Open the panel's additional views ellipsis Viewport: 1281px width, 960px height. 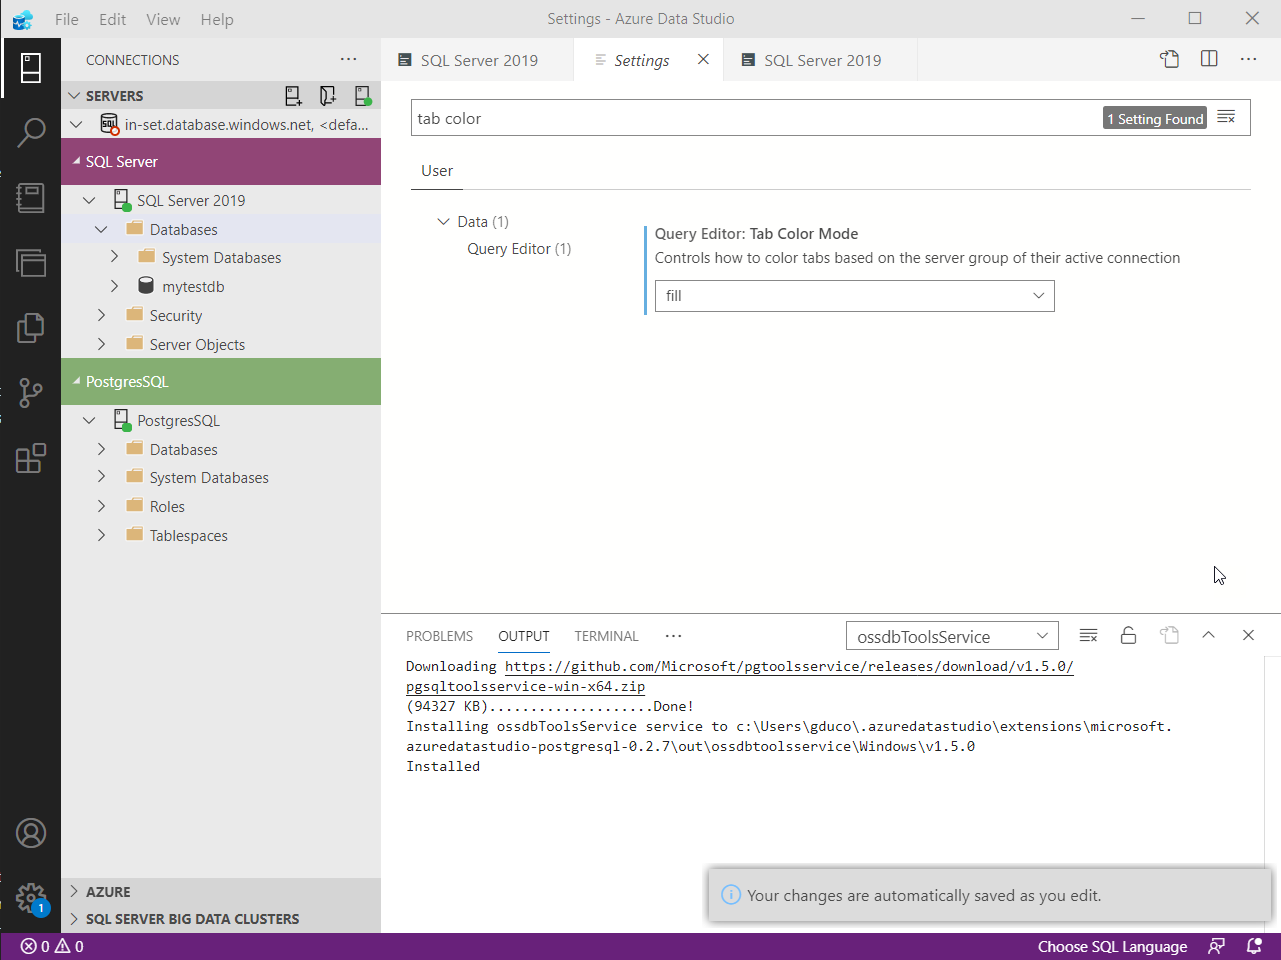tap(673, 636)
